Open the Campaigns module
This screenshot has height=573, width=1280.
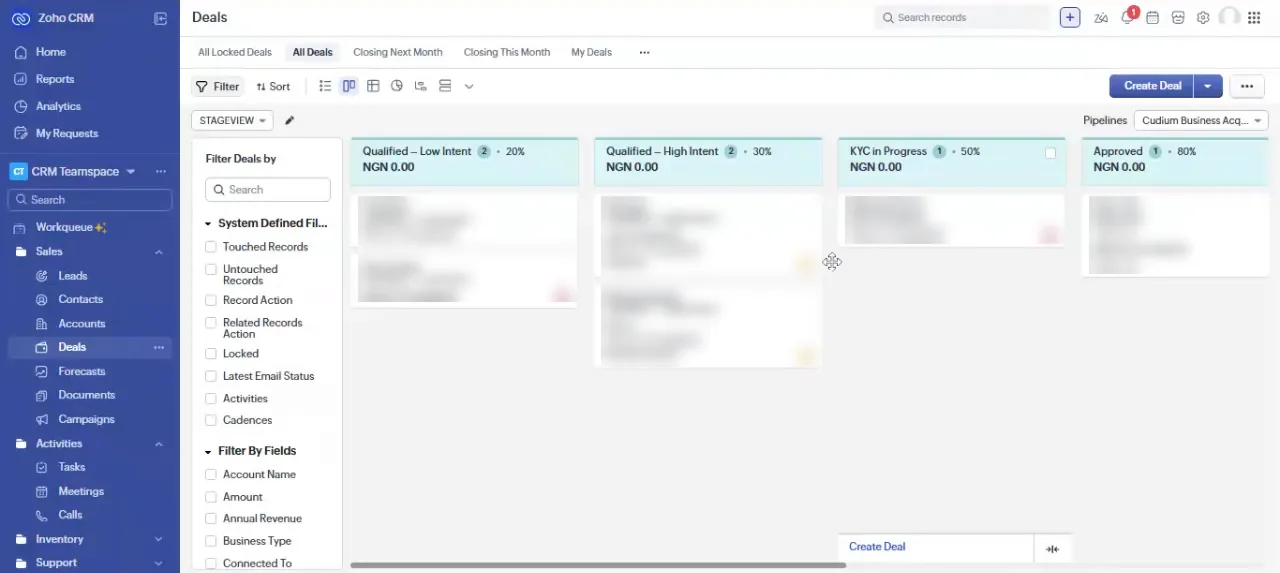pyautogui.click(x=86, y=419)
